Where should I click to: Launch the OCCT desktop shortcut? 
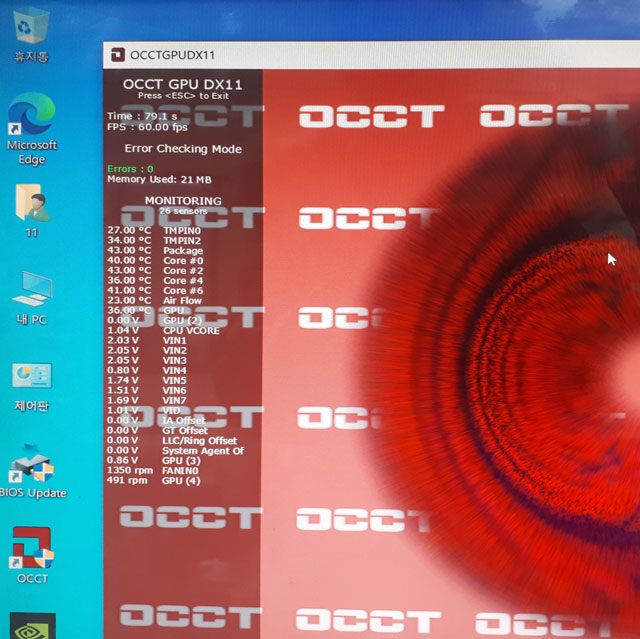click(32, 555)
